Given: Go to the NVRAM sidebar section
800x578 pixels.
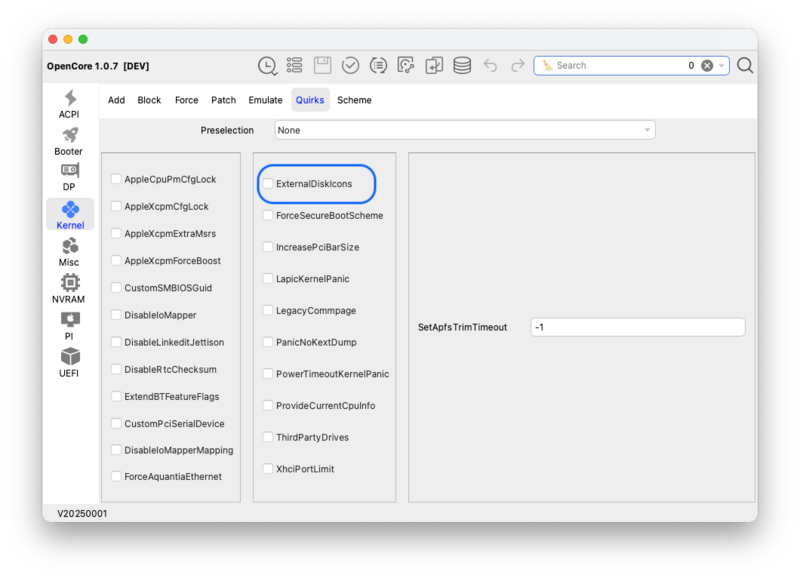Looking at the screenshot, I should (x=69, y=288).
